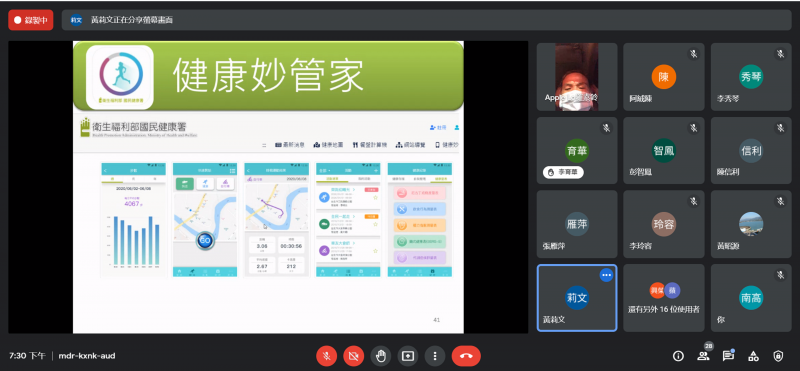The image size is (800, 371).
Task: Click the small 莉文 avatar in the top banner
Action: (77, 20)
